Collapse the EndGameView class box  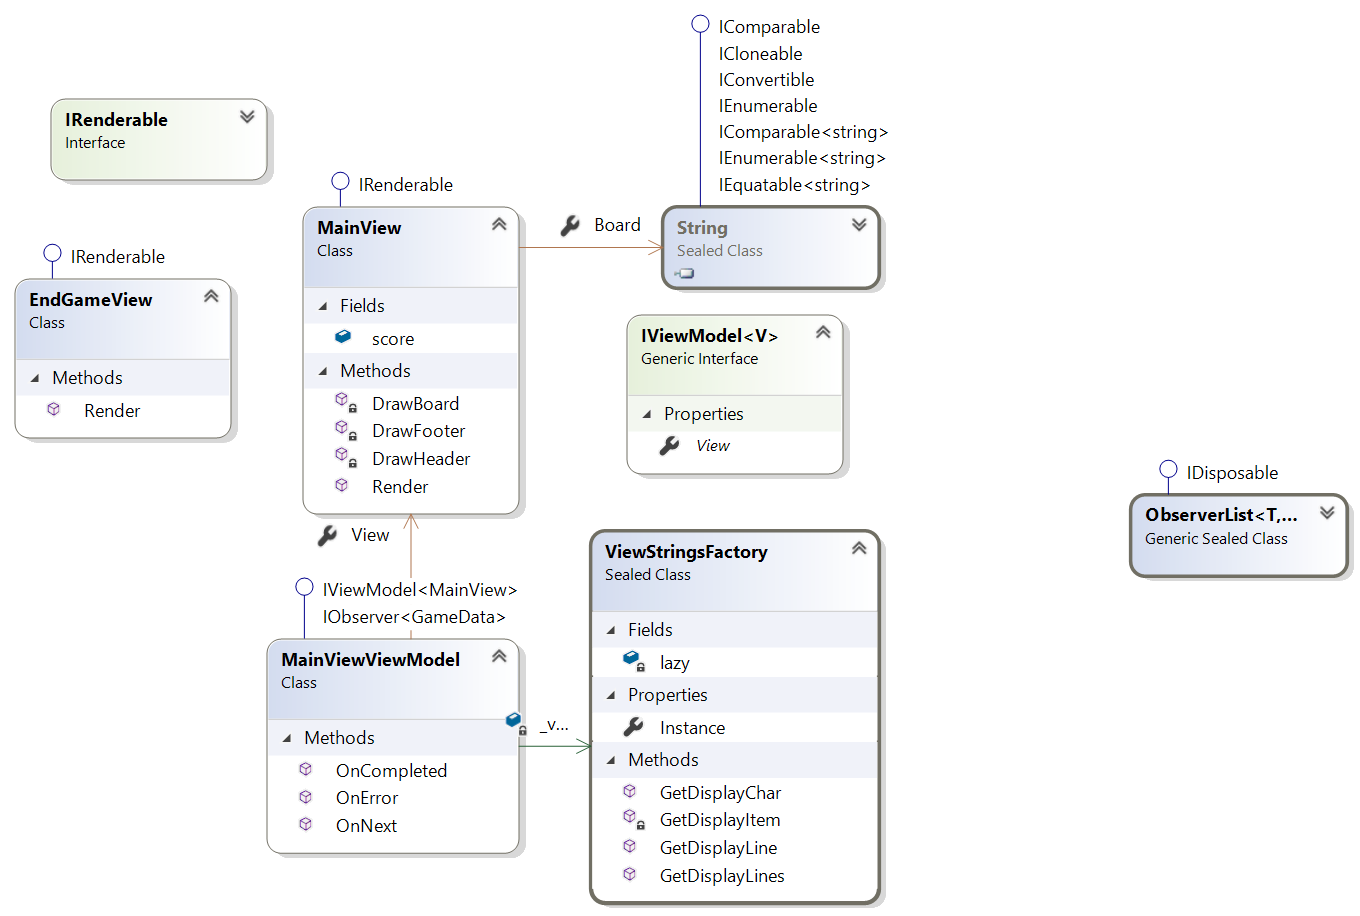[x=211, y=296]
